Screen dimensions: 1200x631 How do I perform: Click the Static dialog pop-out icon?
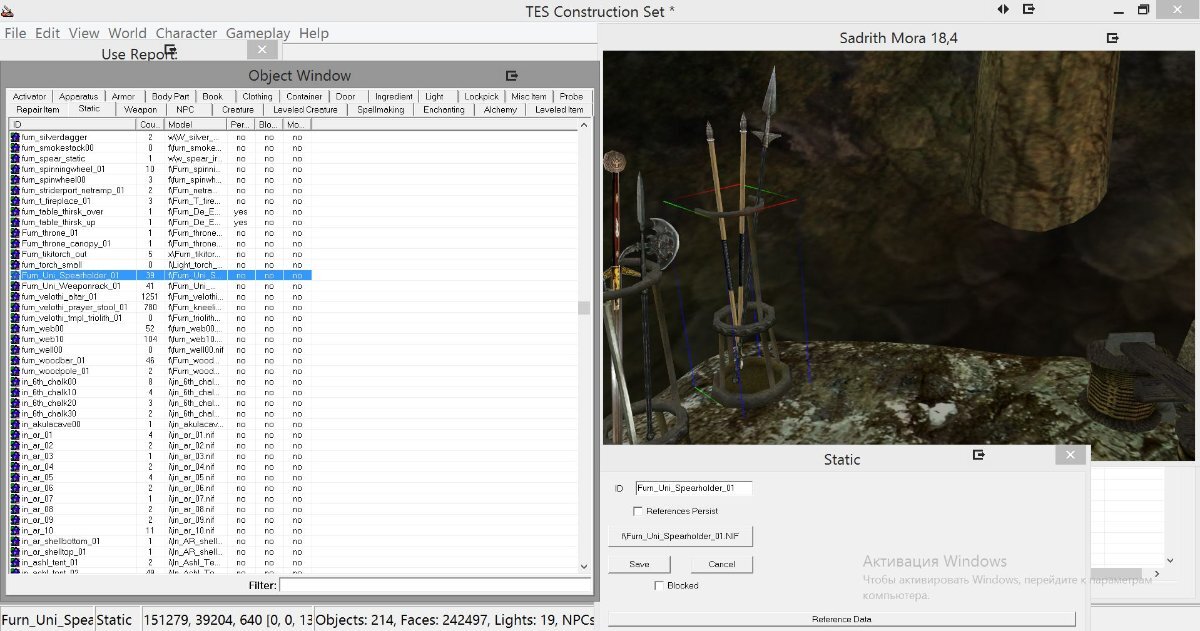(x=979, y=455)
